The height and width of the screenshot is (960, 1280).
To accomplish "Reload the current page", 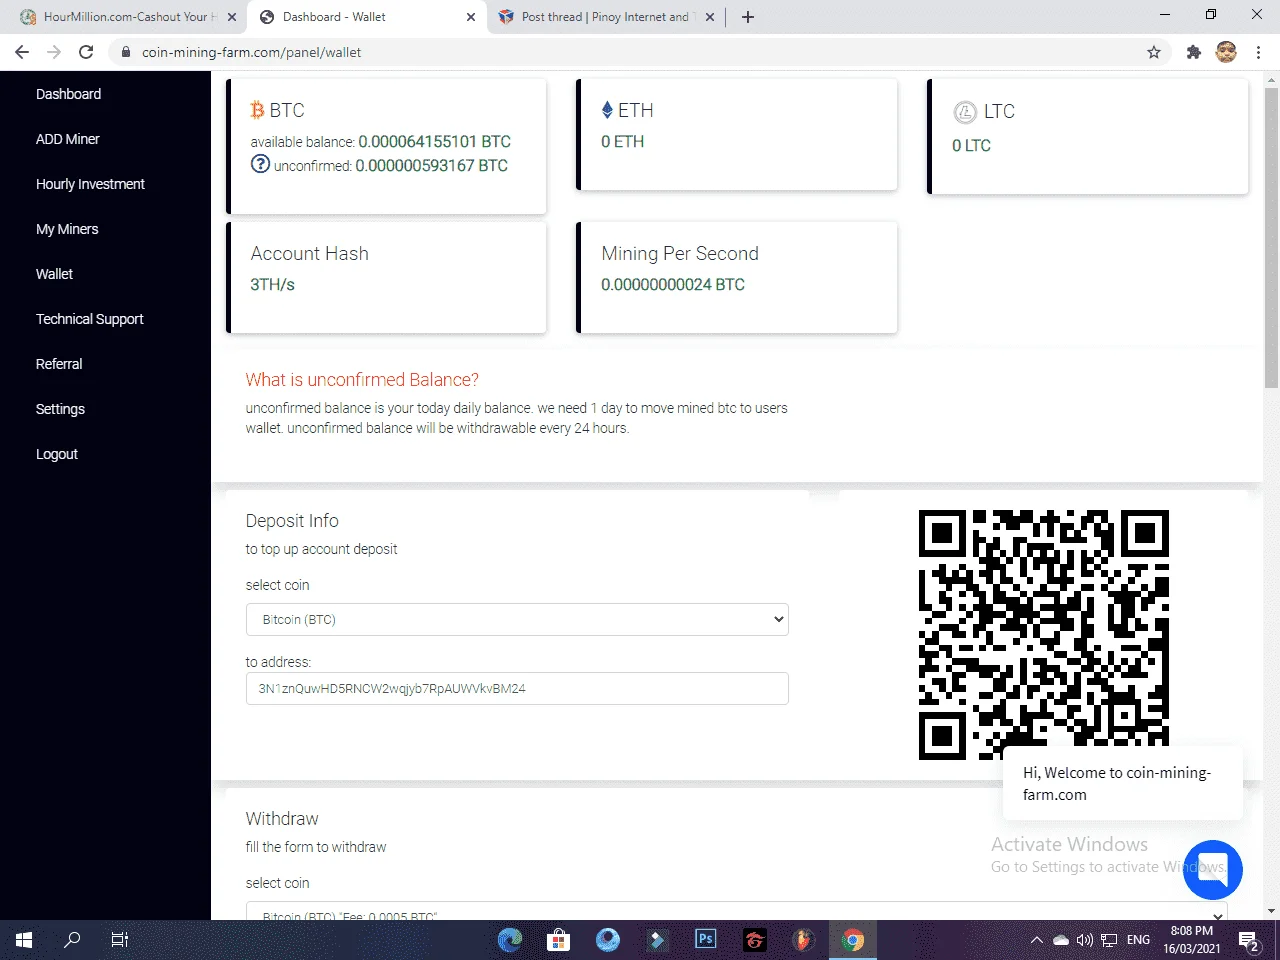I will (86, 52).
